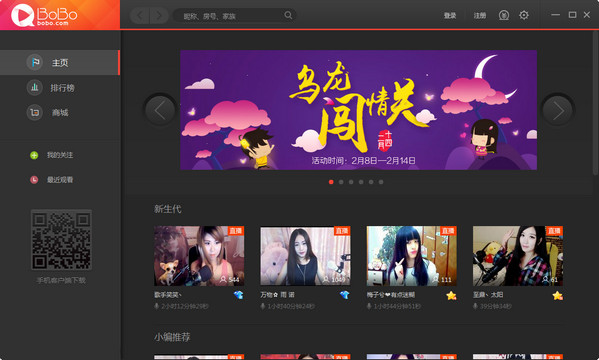Click the red clock icon beside 最近观看
The height and width of the screenshot is (360, 599).
34,180
